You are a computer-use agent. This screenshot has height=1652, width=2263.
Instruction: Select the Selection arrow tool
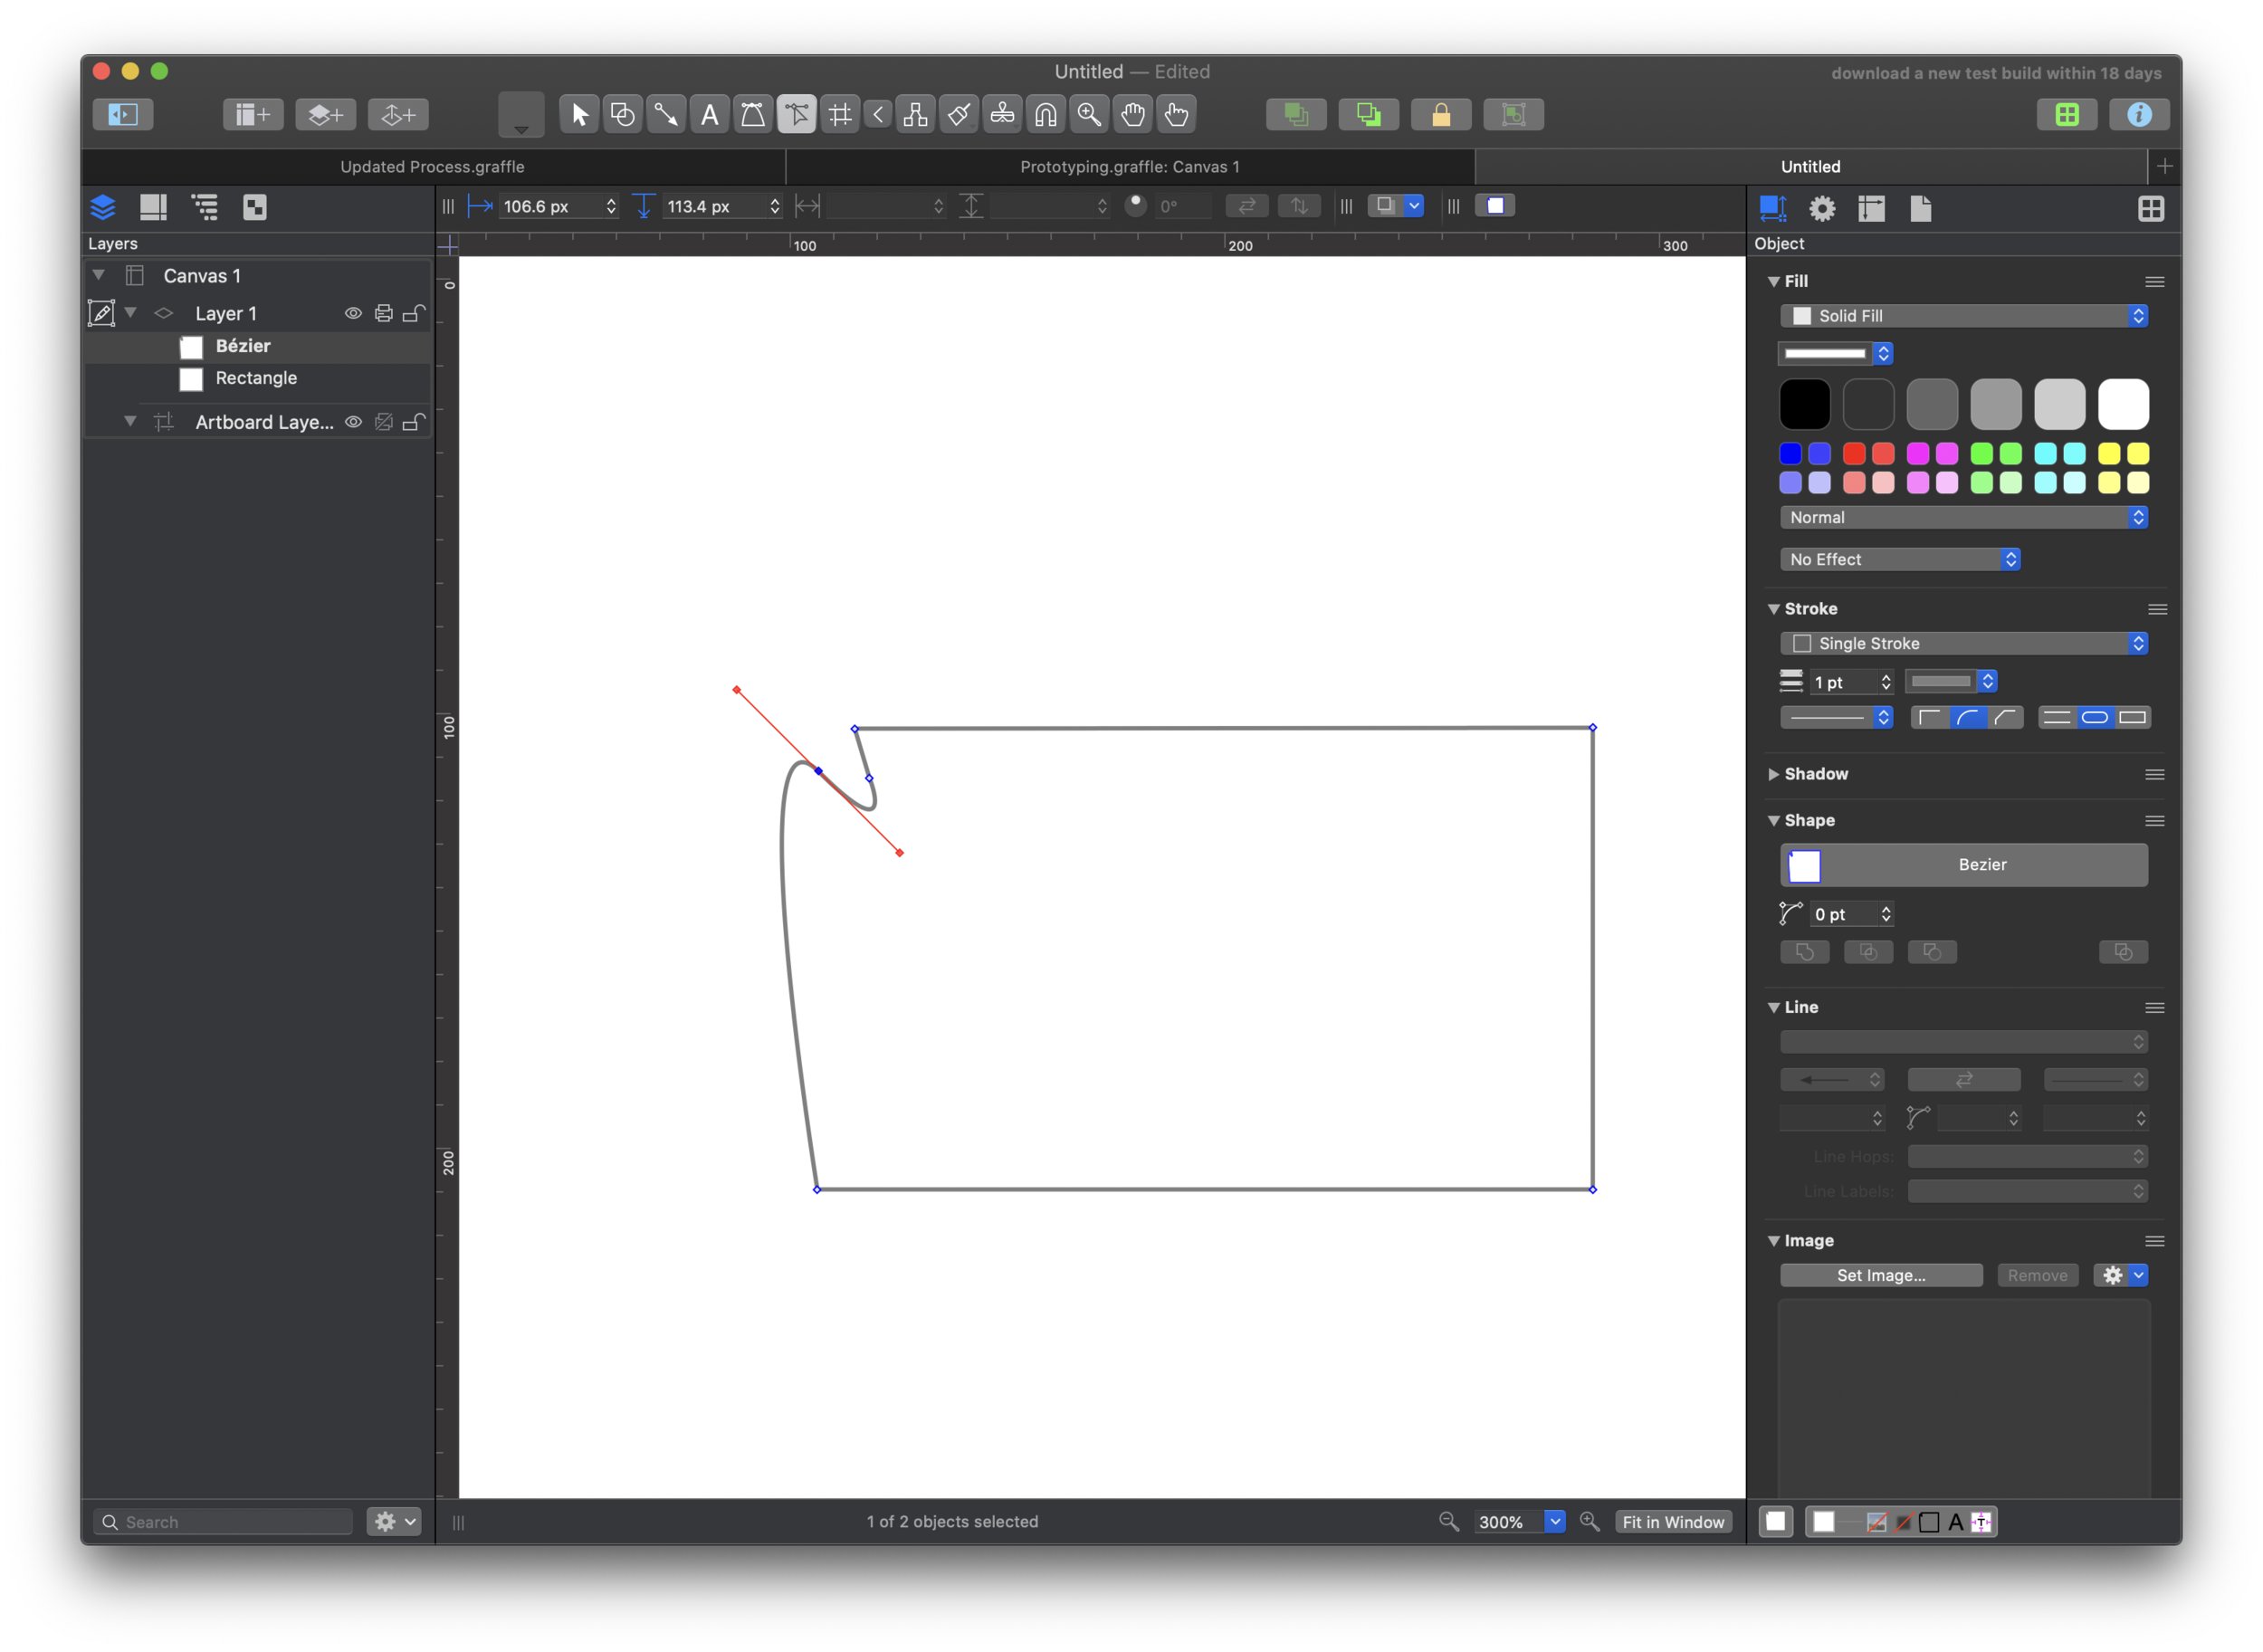tap(578, 114)
